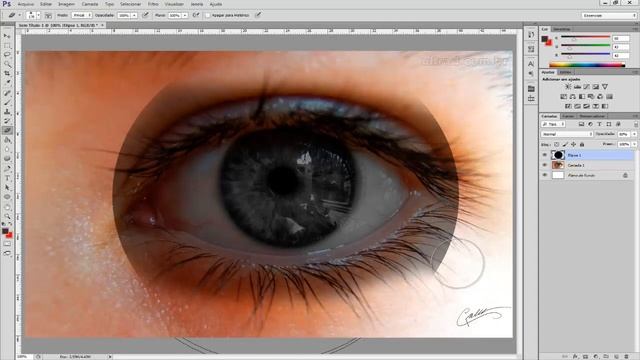Open the eraser Modo dropdown

coord(82,16)
